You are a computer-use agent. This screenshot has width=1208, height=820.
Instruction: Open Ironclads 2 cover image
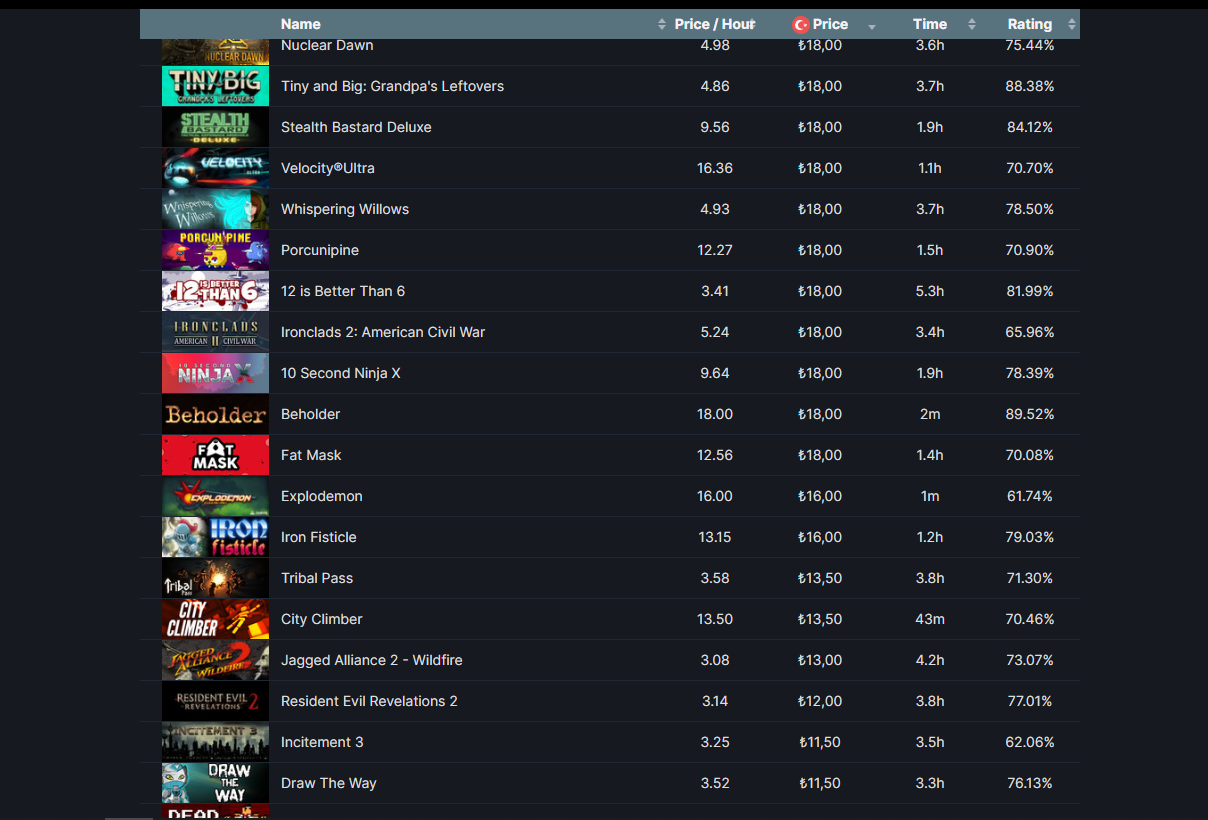pos(215,332)
